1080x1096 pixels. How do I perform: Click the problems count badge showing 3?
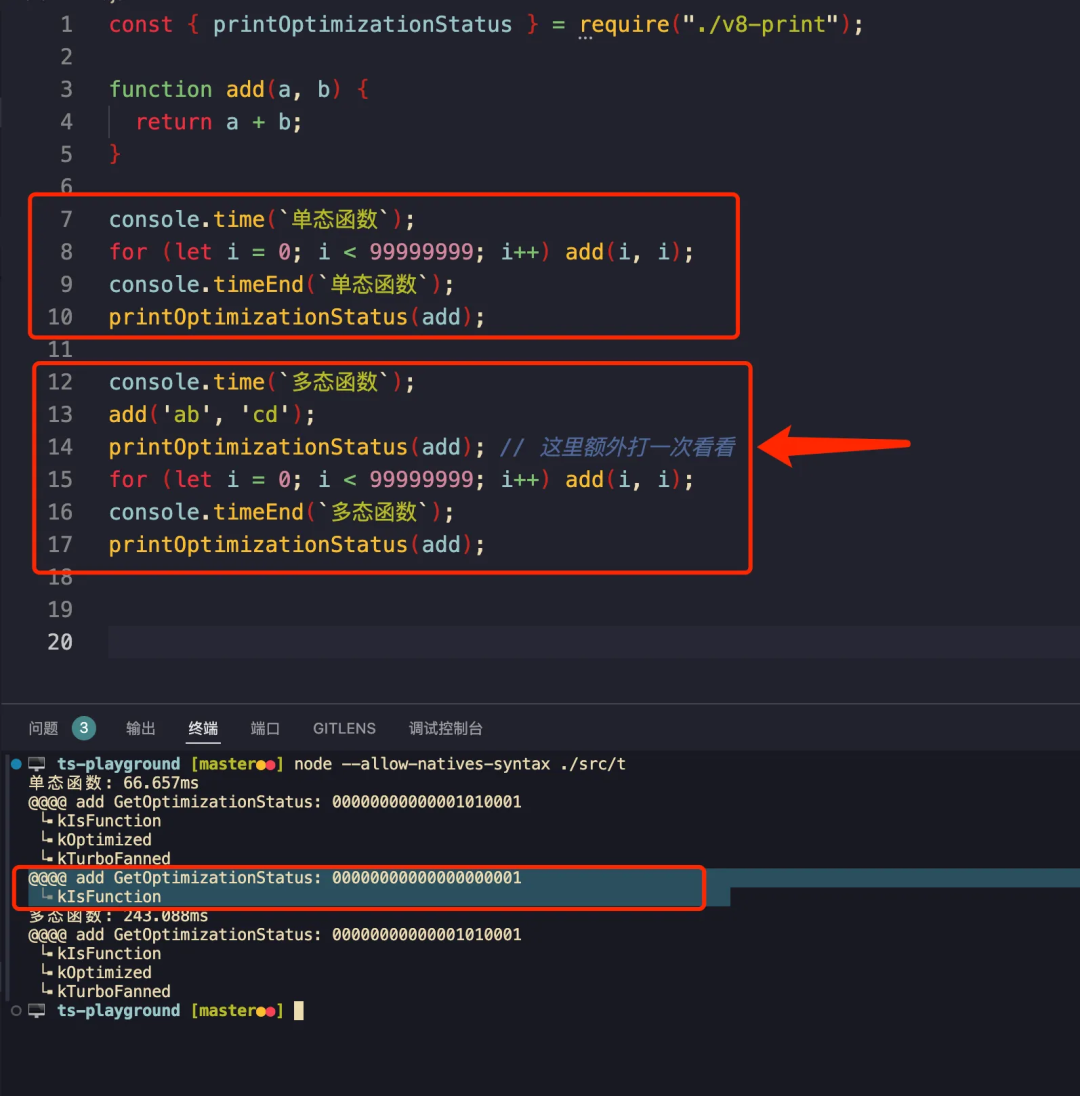(84, 728)
